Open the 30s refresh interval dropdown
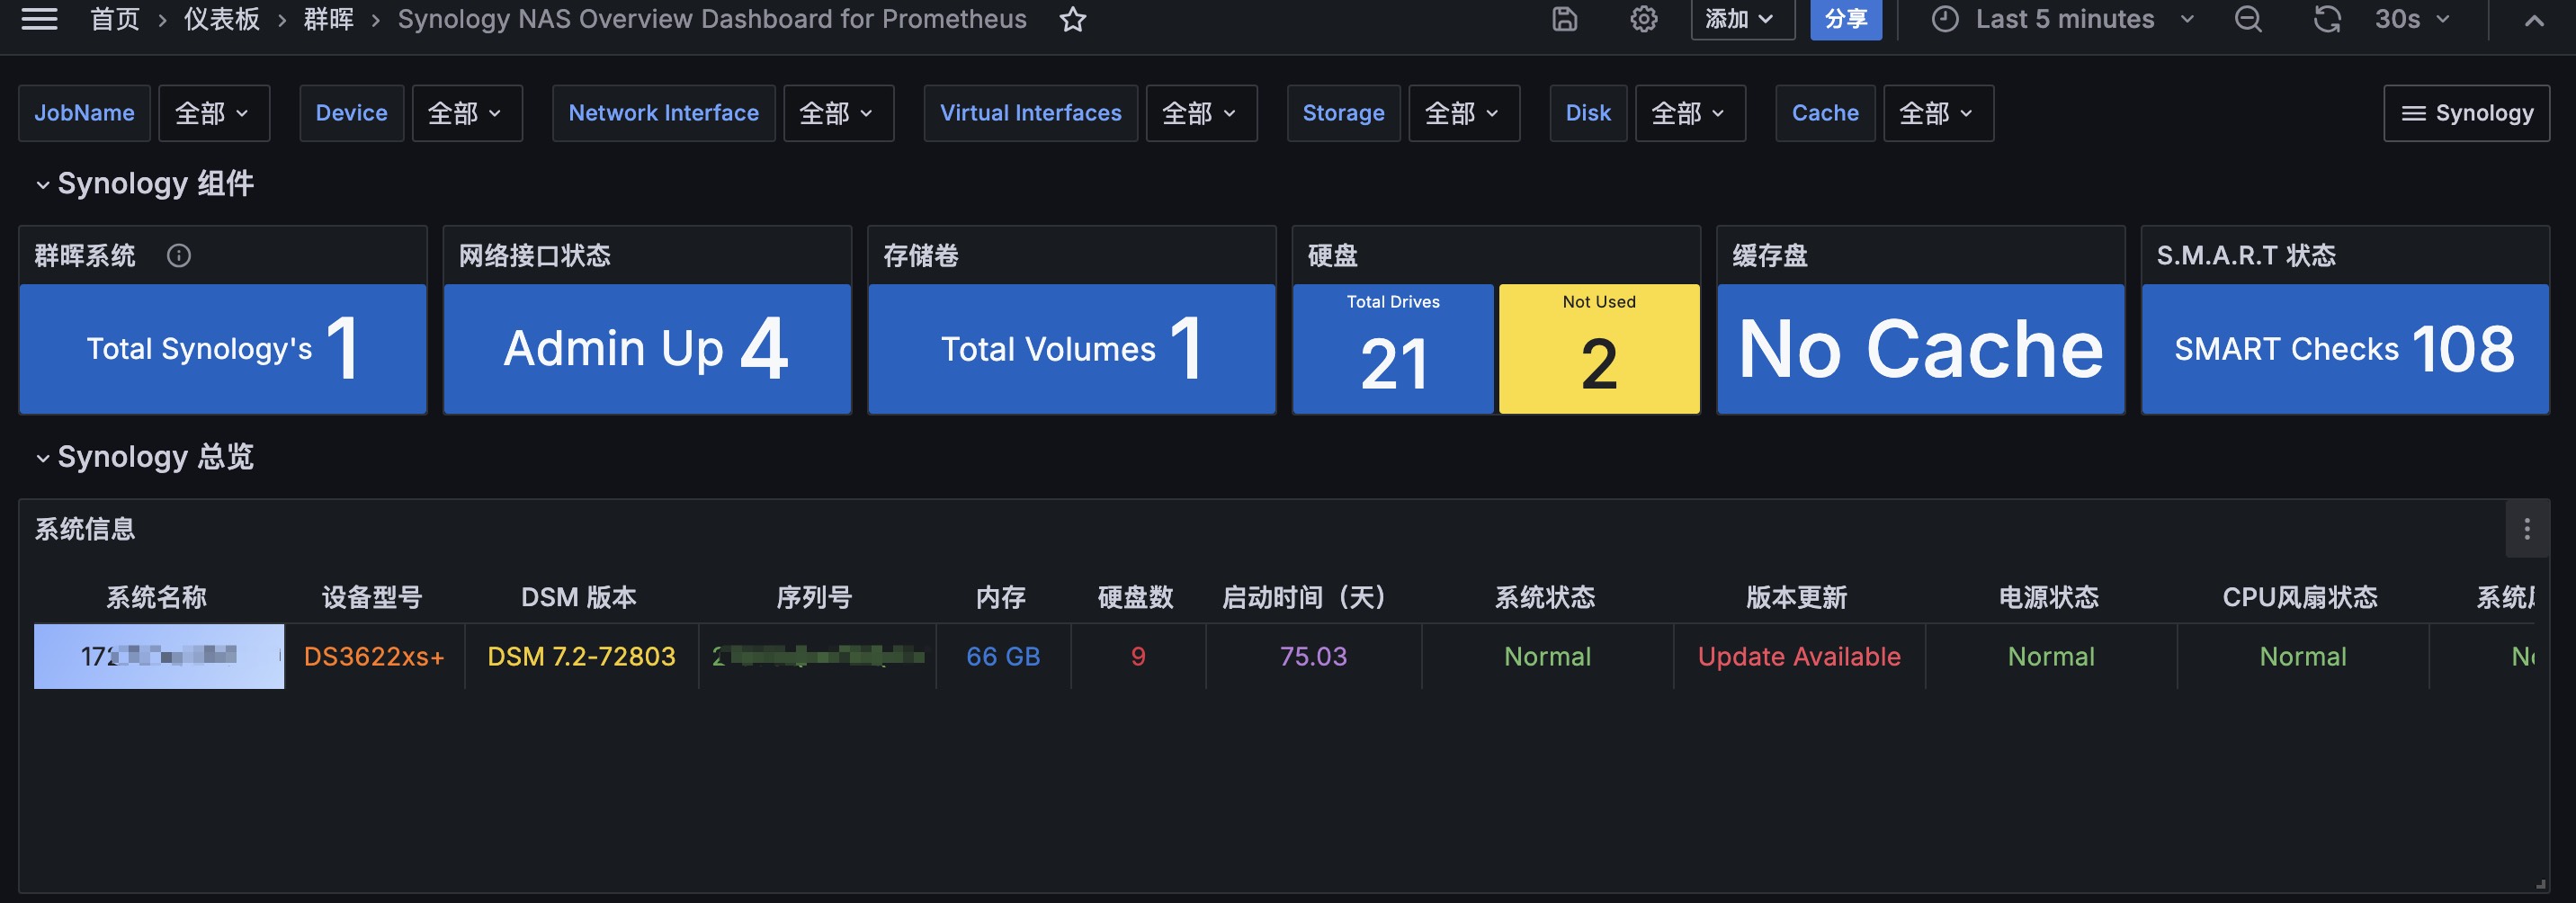2576x903 pixels. tap(2412, 19)
